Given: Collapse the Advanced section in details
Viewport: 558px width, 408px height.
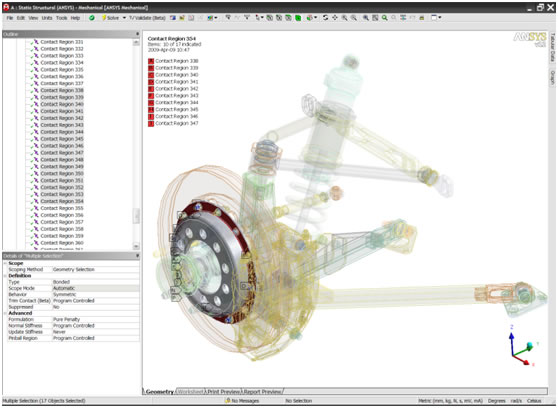Looking at the screenshot, I should [x=5, y=313].
